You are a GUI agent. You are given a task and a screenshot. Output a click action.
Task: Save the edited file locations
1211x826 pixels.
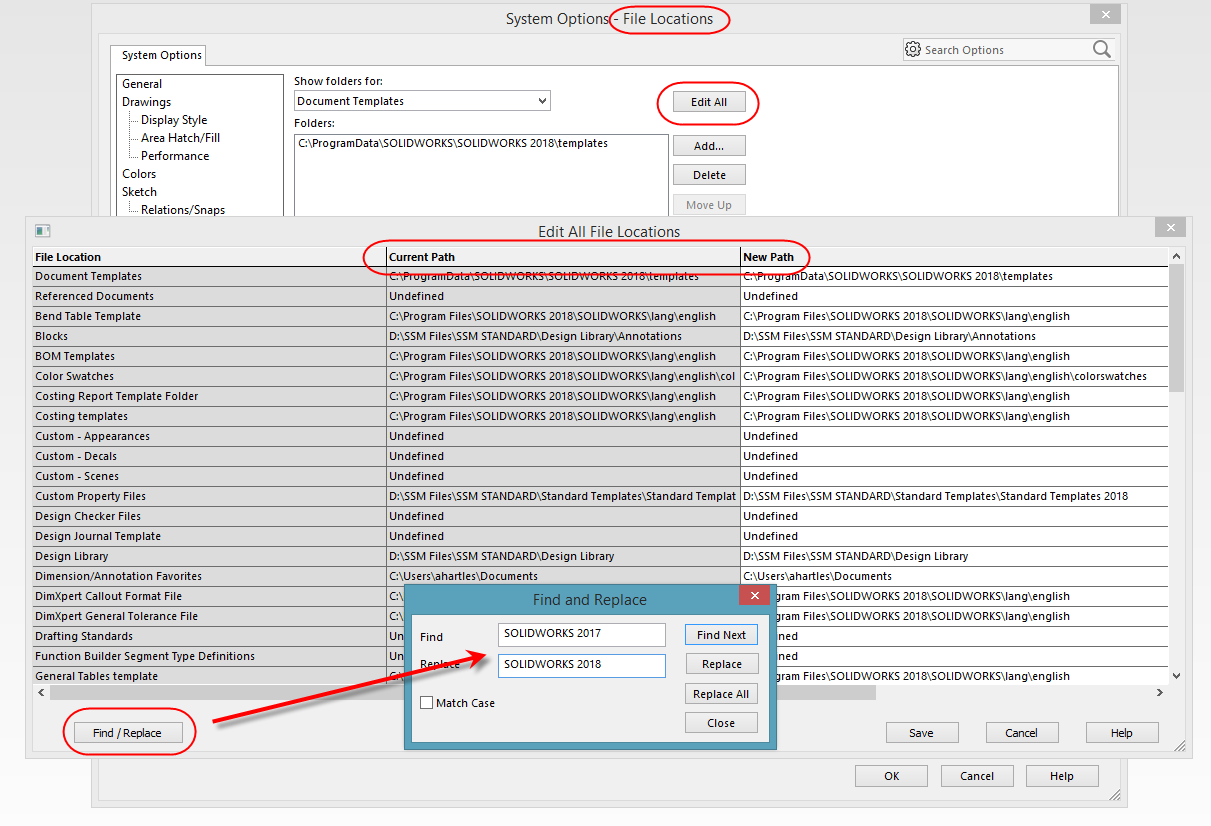click(921, 733)
